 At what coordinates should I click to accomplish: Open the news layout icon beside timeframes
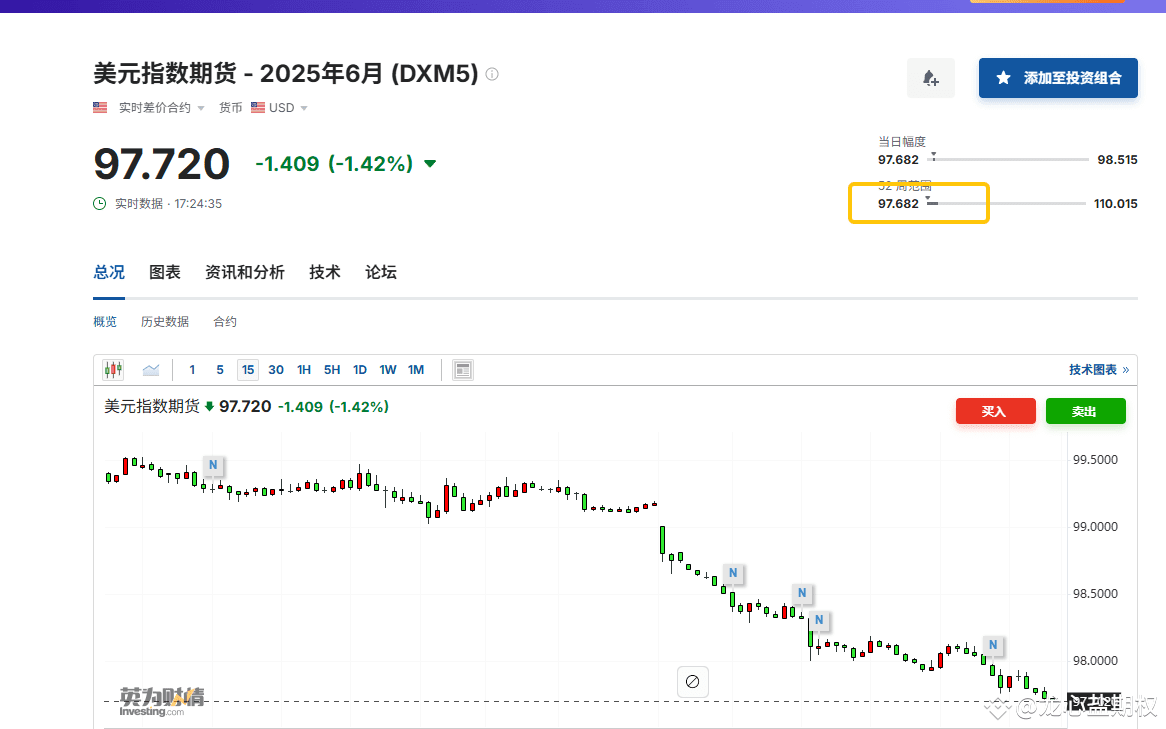point(462,369)
